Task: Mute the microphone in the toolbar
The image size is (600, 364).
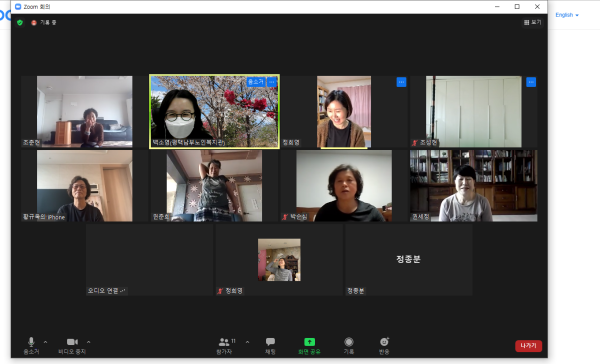Action: point(31,342)
